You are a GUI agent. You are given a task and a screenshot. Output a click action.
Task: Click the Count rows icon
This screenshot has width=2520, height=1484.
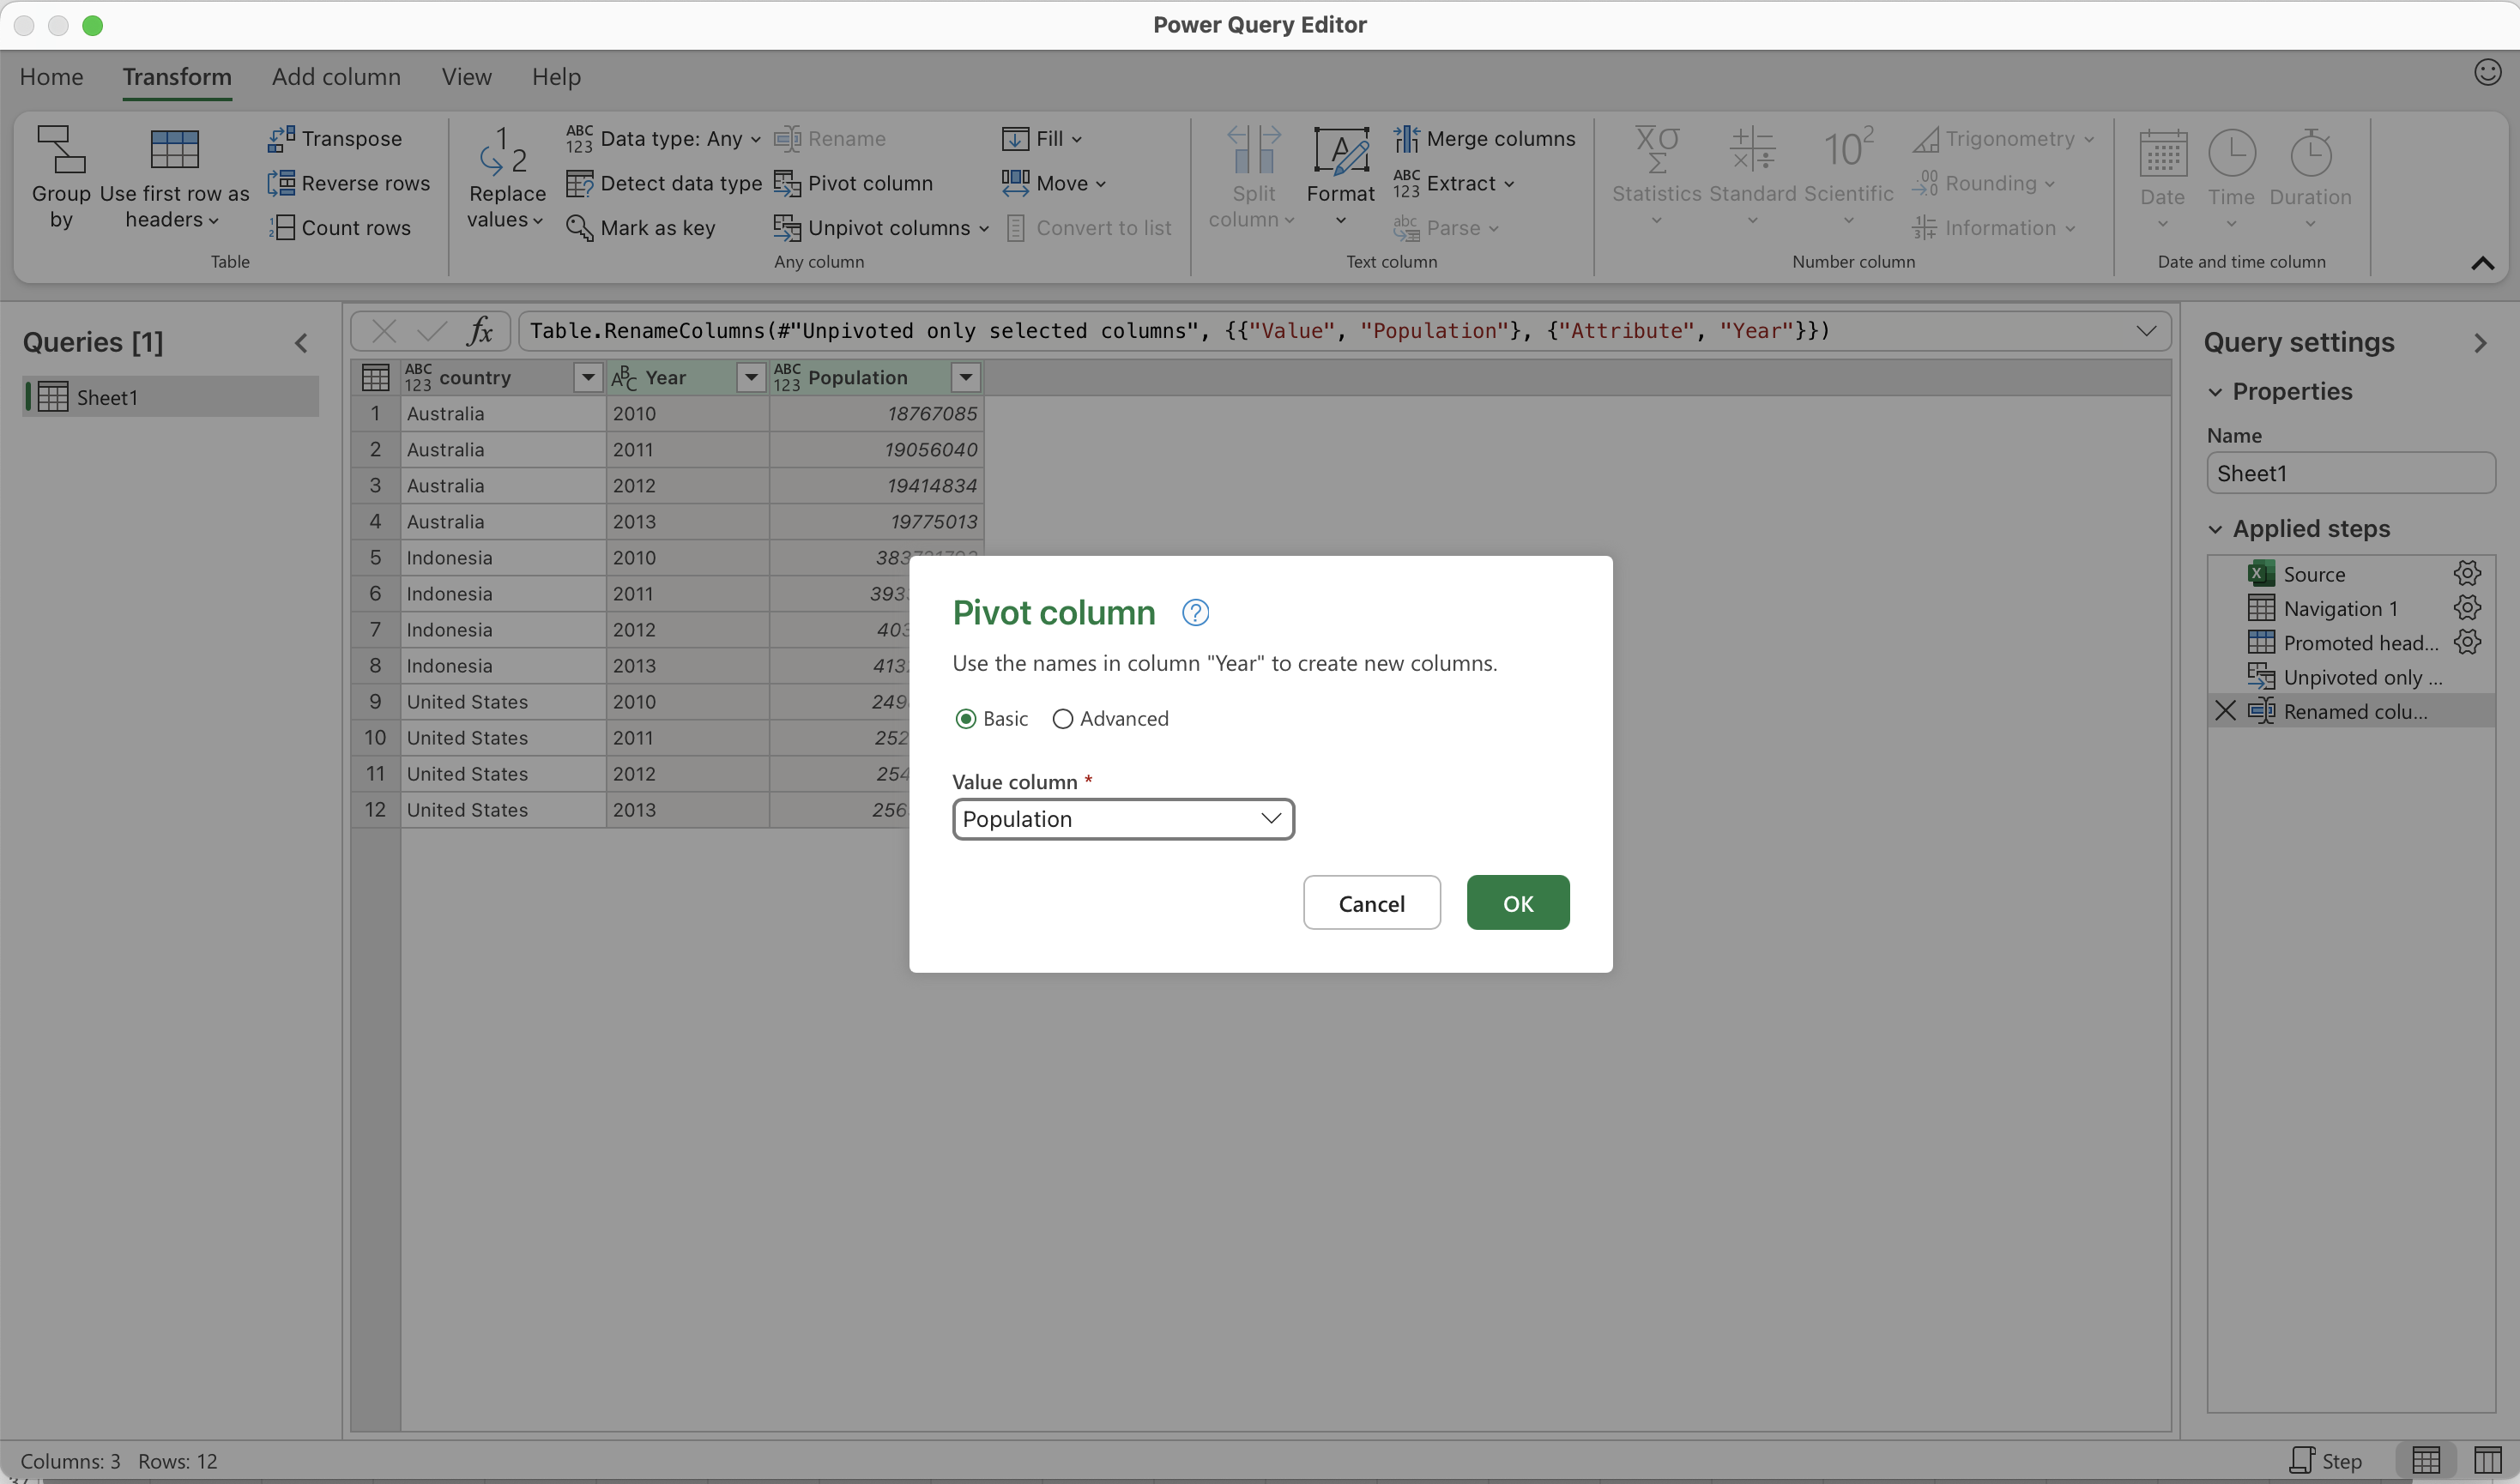[281, 228]
